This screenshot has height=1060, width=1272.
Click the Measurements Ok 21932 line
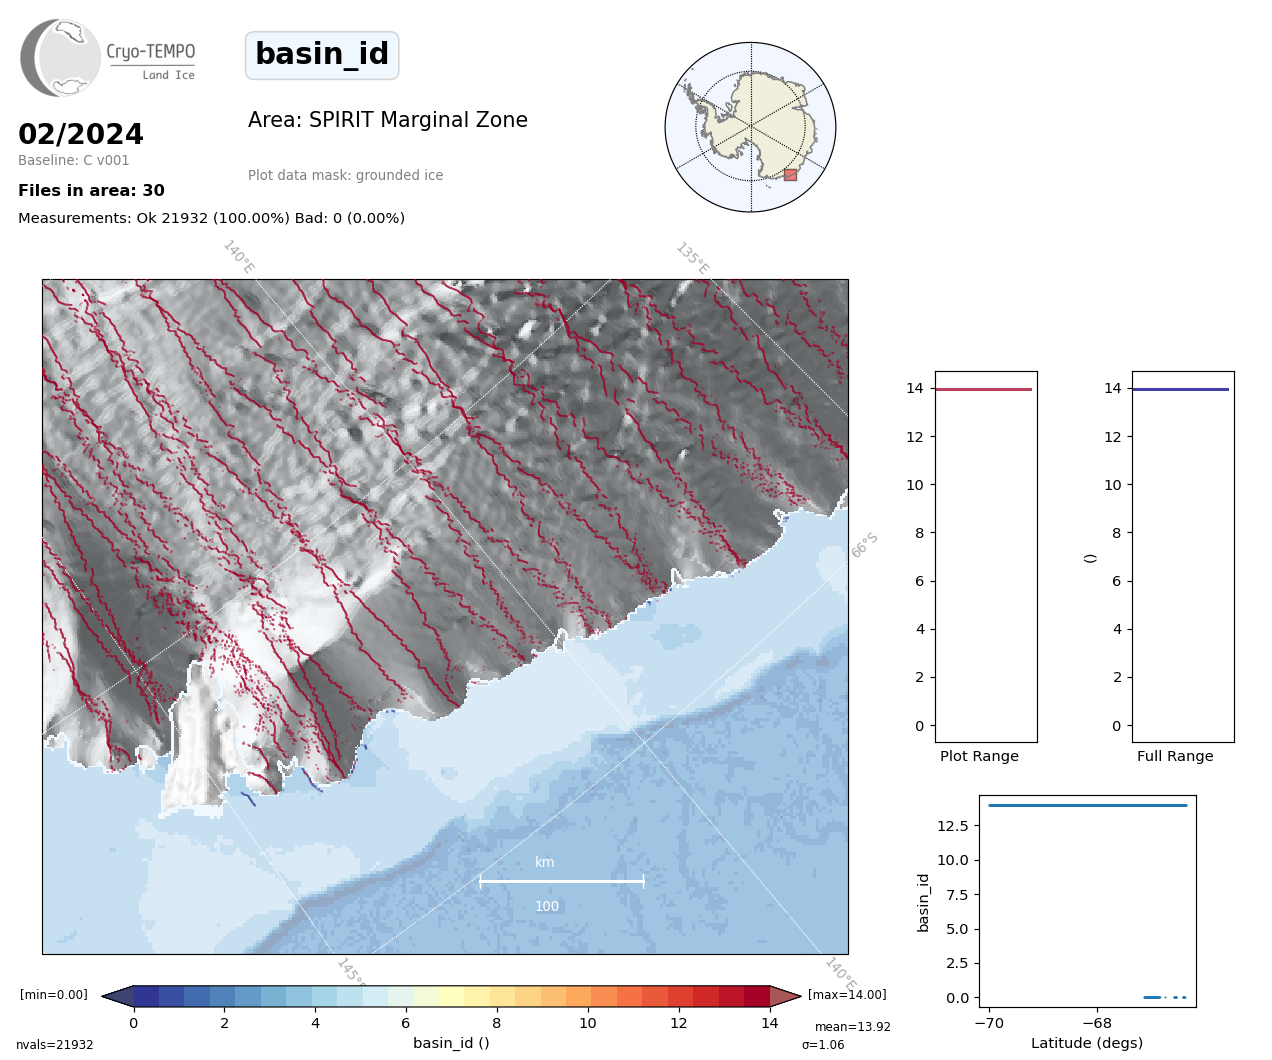pyautogui.click(x=211, y=218)
